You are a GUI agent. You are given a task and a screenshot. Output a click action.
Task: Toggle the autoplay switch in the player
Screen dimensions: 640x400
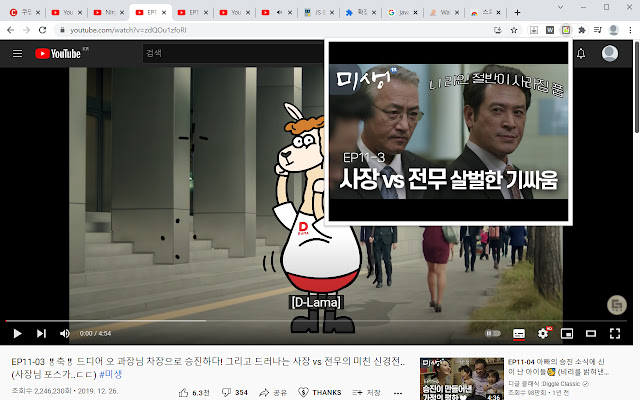[x=493, y=333]
